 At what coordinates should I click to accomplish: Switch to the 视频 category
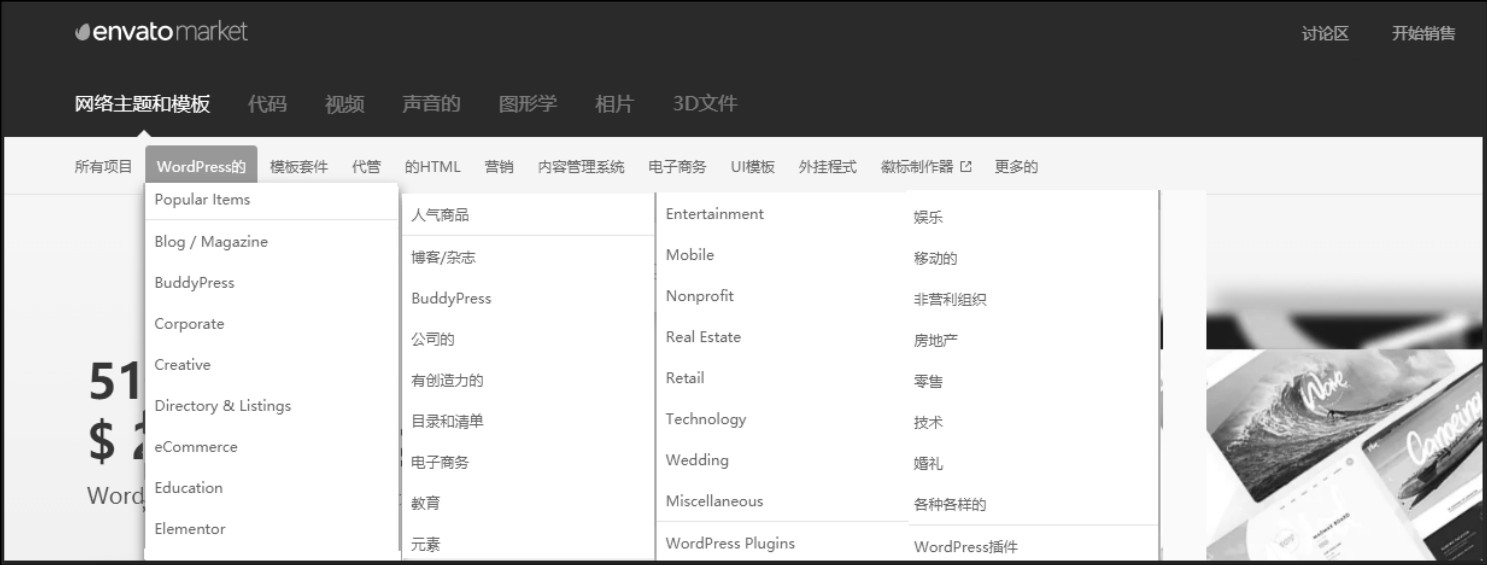[x=344, y=104]
